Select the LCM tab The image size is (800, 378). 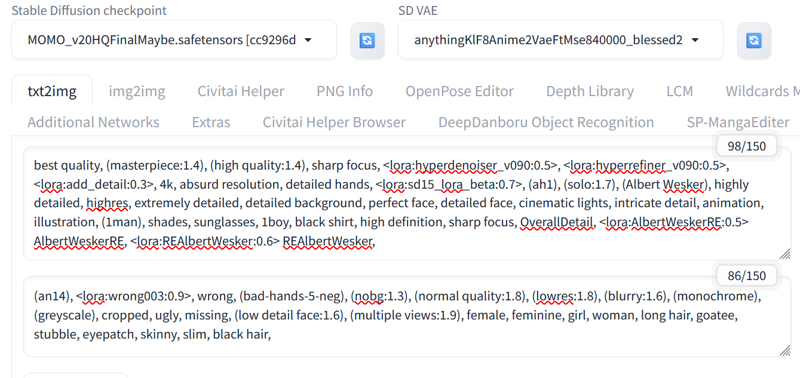coord(680,91)
